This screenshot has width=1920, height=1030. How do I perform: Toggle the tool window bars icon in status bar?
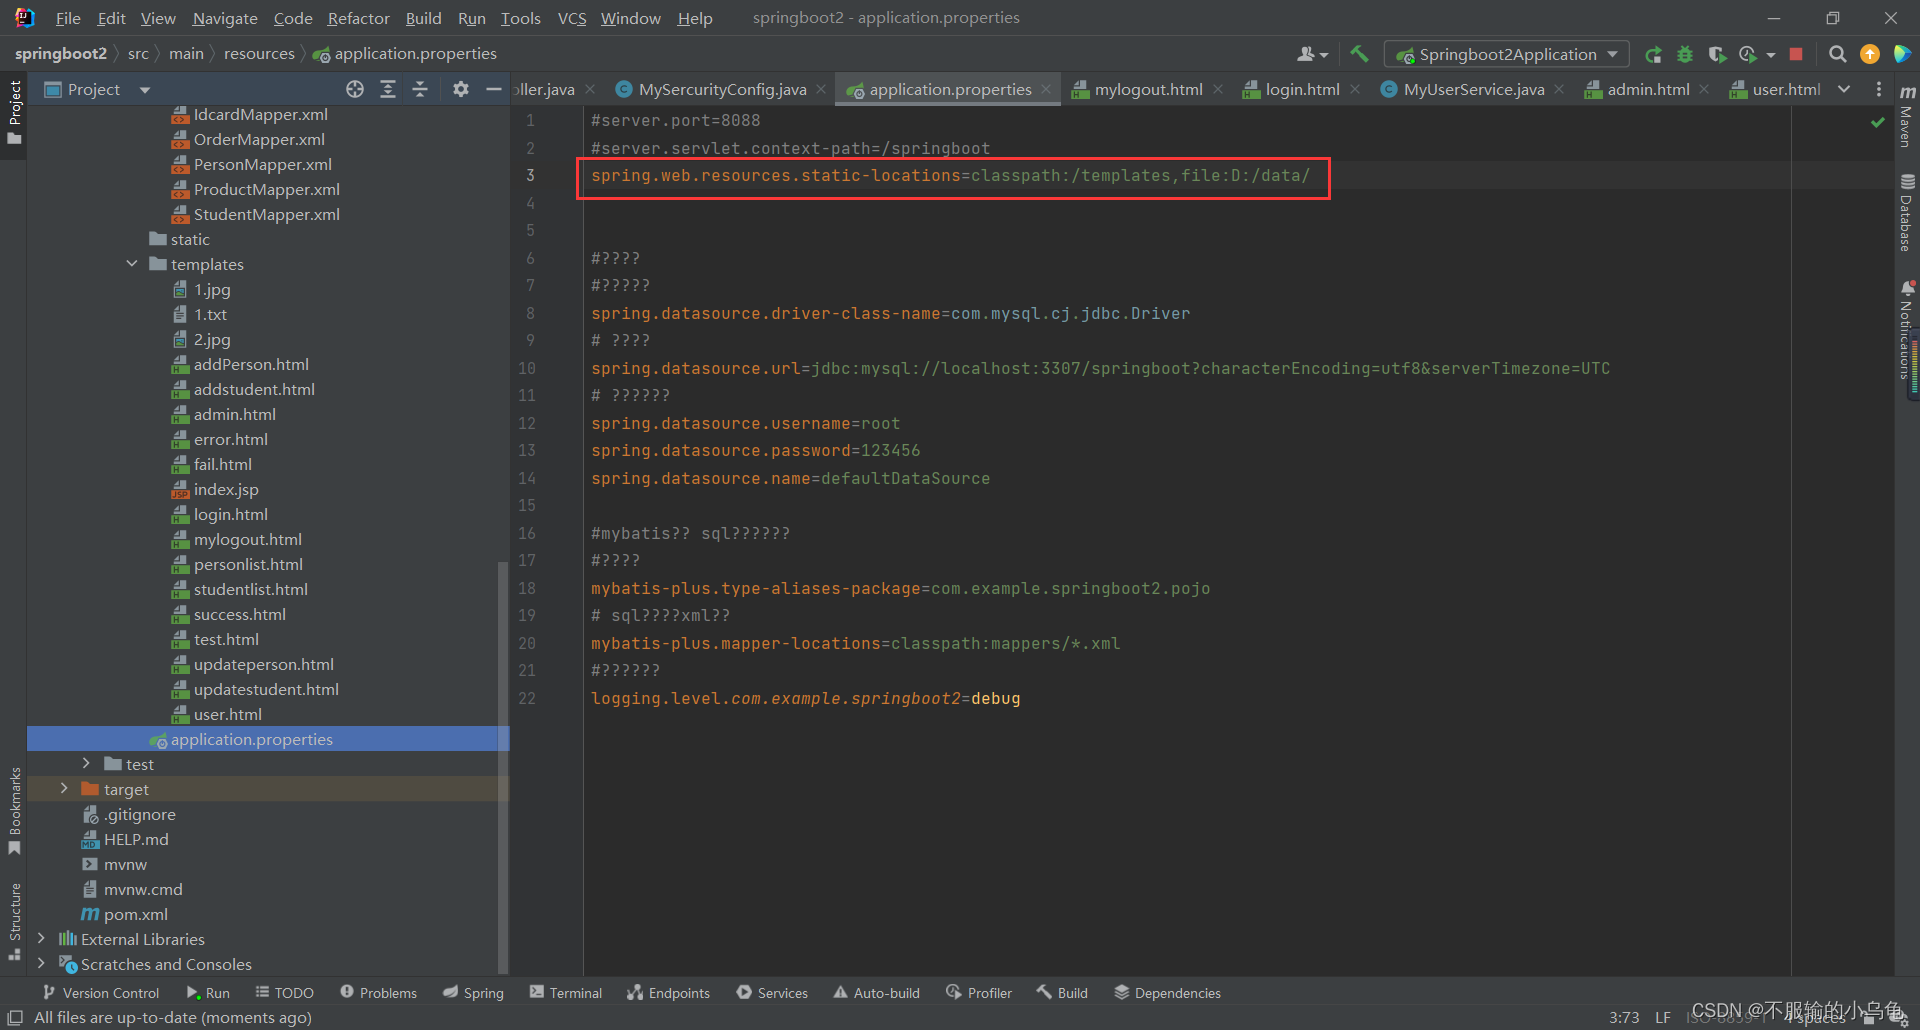coord(15,1017)
